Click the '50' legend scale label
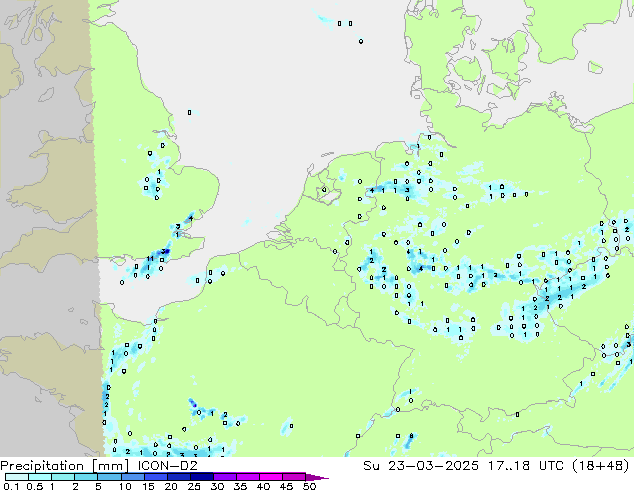The height and width of the screenshot is (490, 634). pyautogui.click(x=309, y=486)
